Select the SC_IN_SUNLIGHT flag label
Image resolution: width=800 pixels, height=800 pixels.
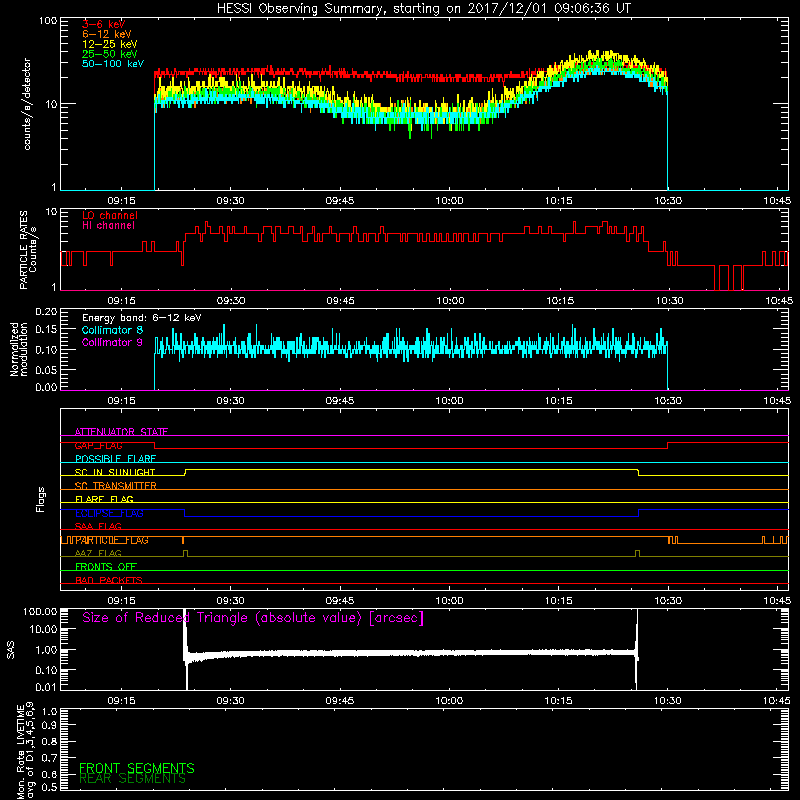115,472
